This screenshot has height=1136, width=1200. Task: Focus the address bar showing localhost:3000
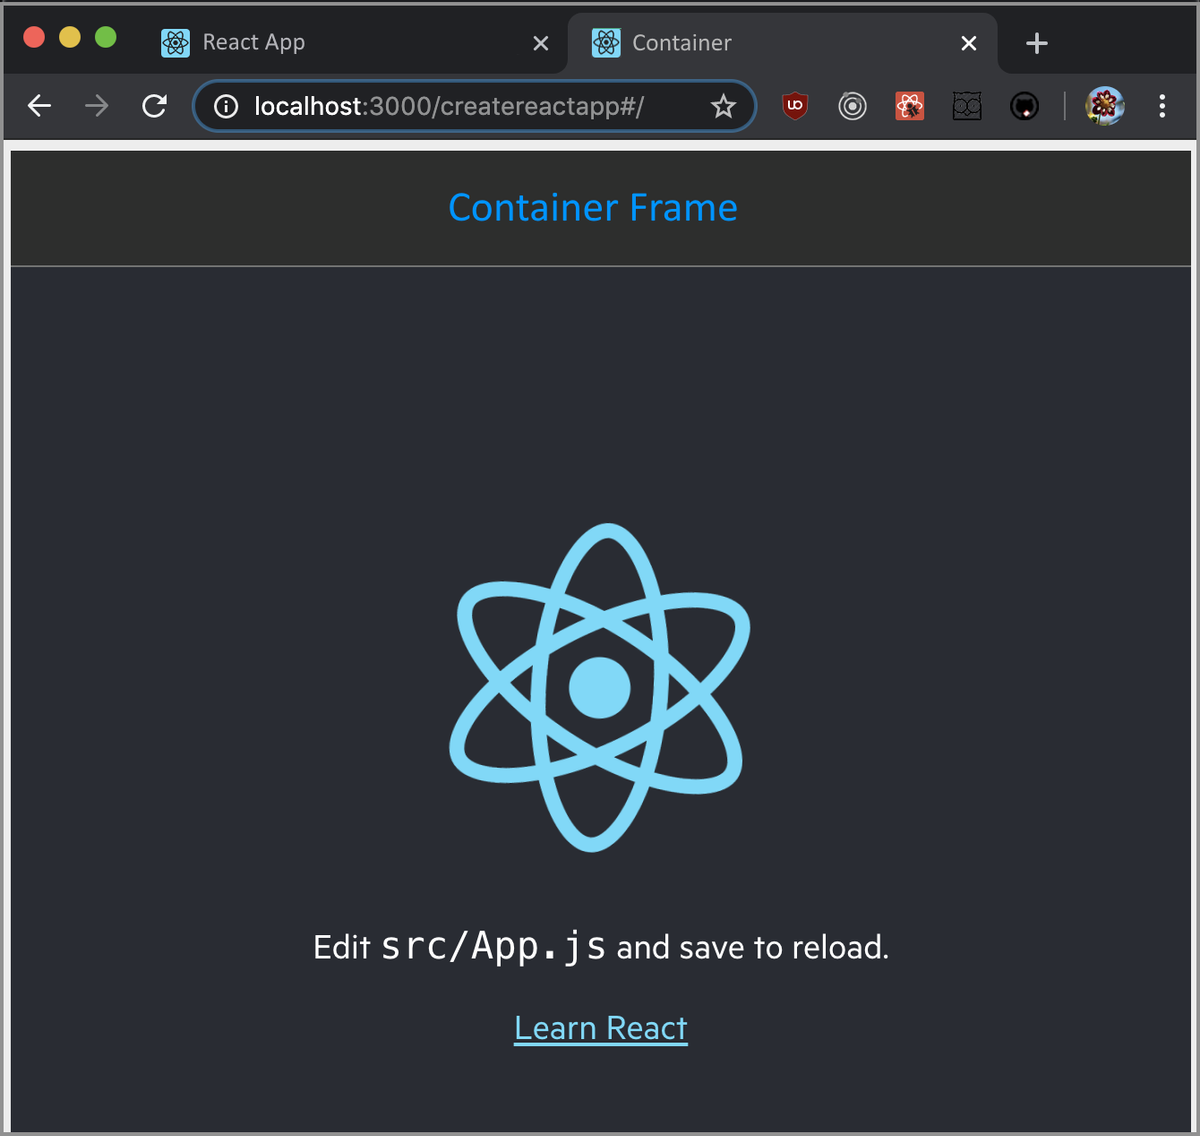pos(474,106)
